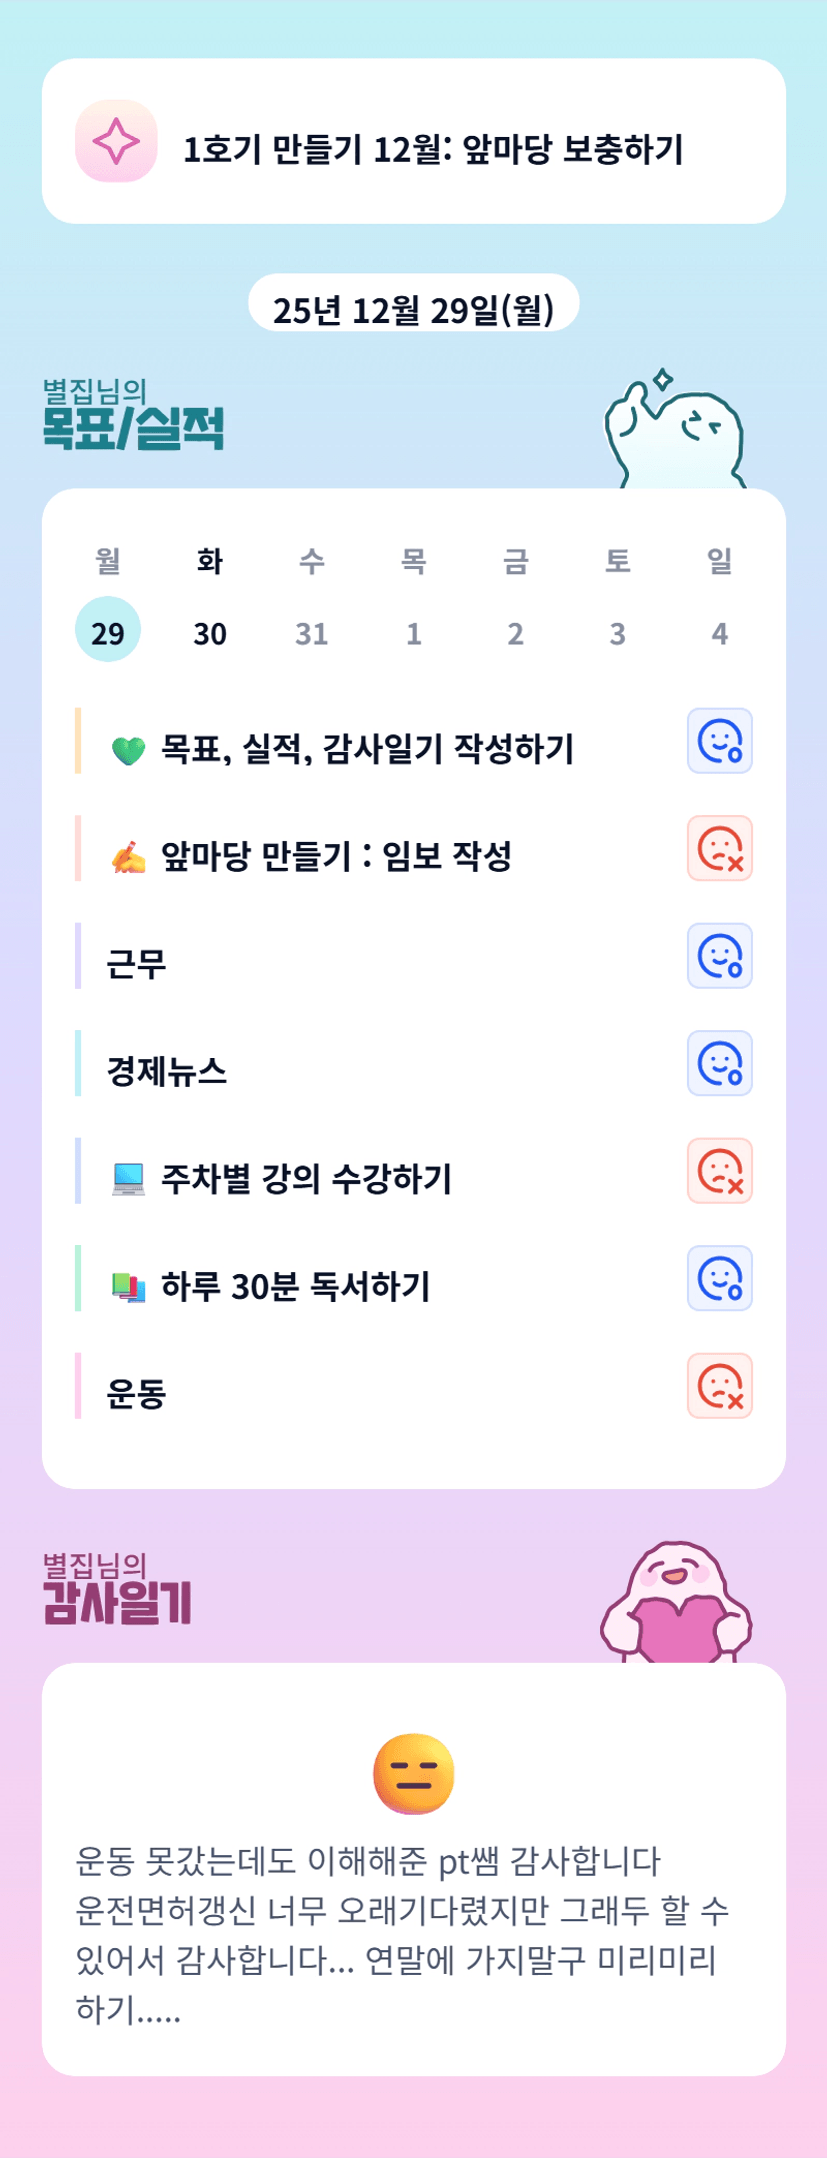Open the 주차별 강의 수강하기 task
This screenshot has width=827, height=2158.
click(x=306, y=1179)
